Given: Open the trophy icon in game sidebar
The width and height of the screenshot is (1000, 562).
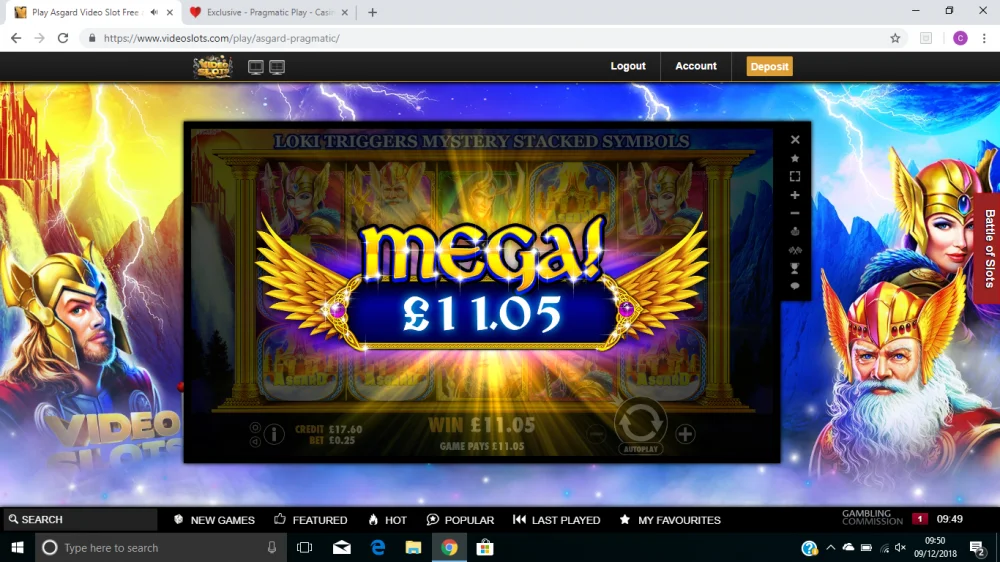Looking at the screenshot, I should click(x=795, y=269).
